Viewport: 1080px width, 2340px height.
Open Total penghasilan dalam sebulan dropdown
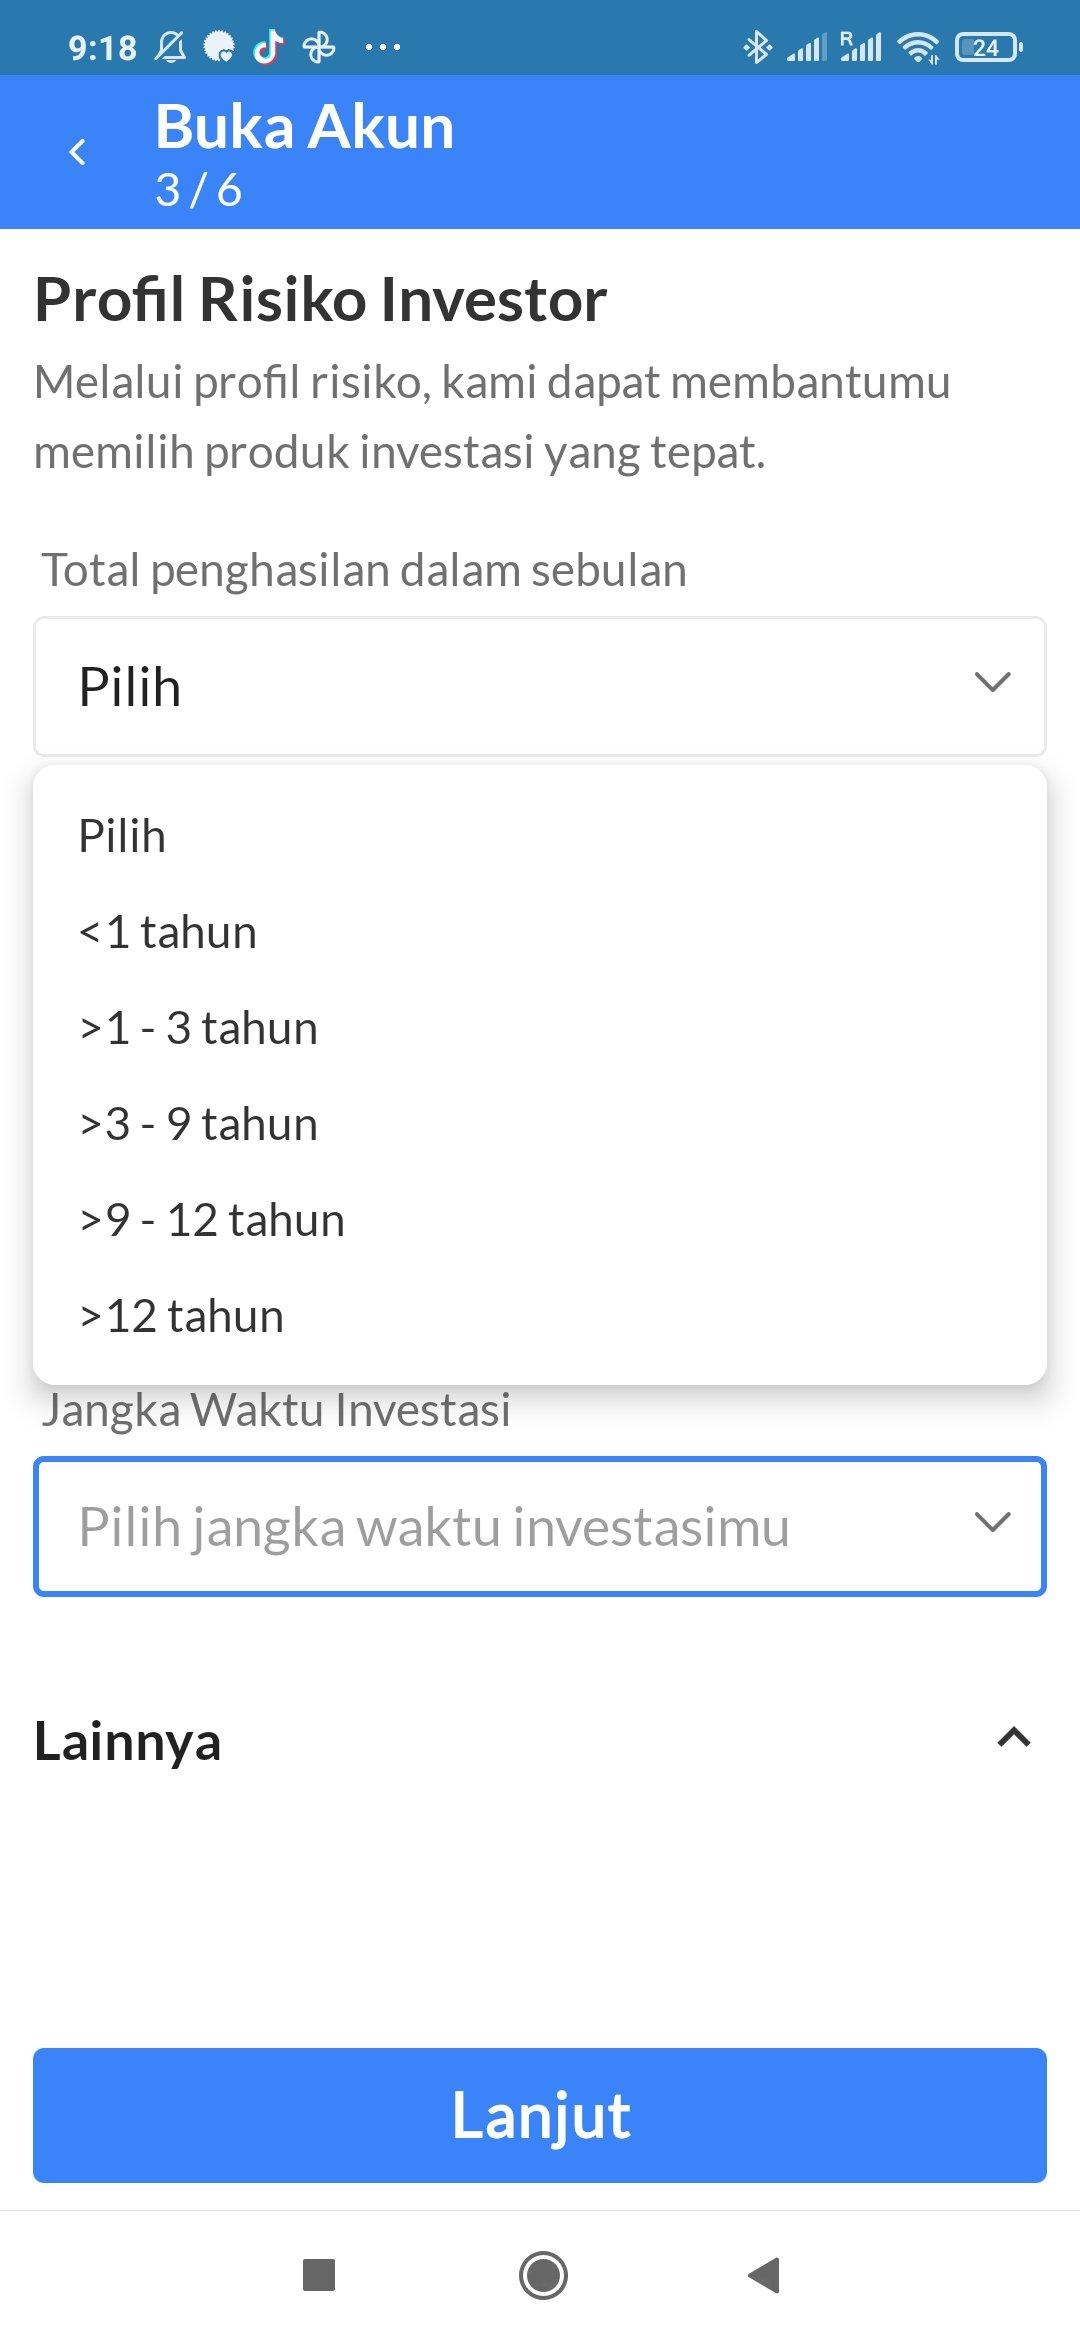[540, 686]
